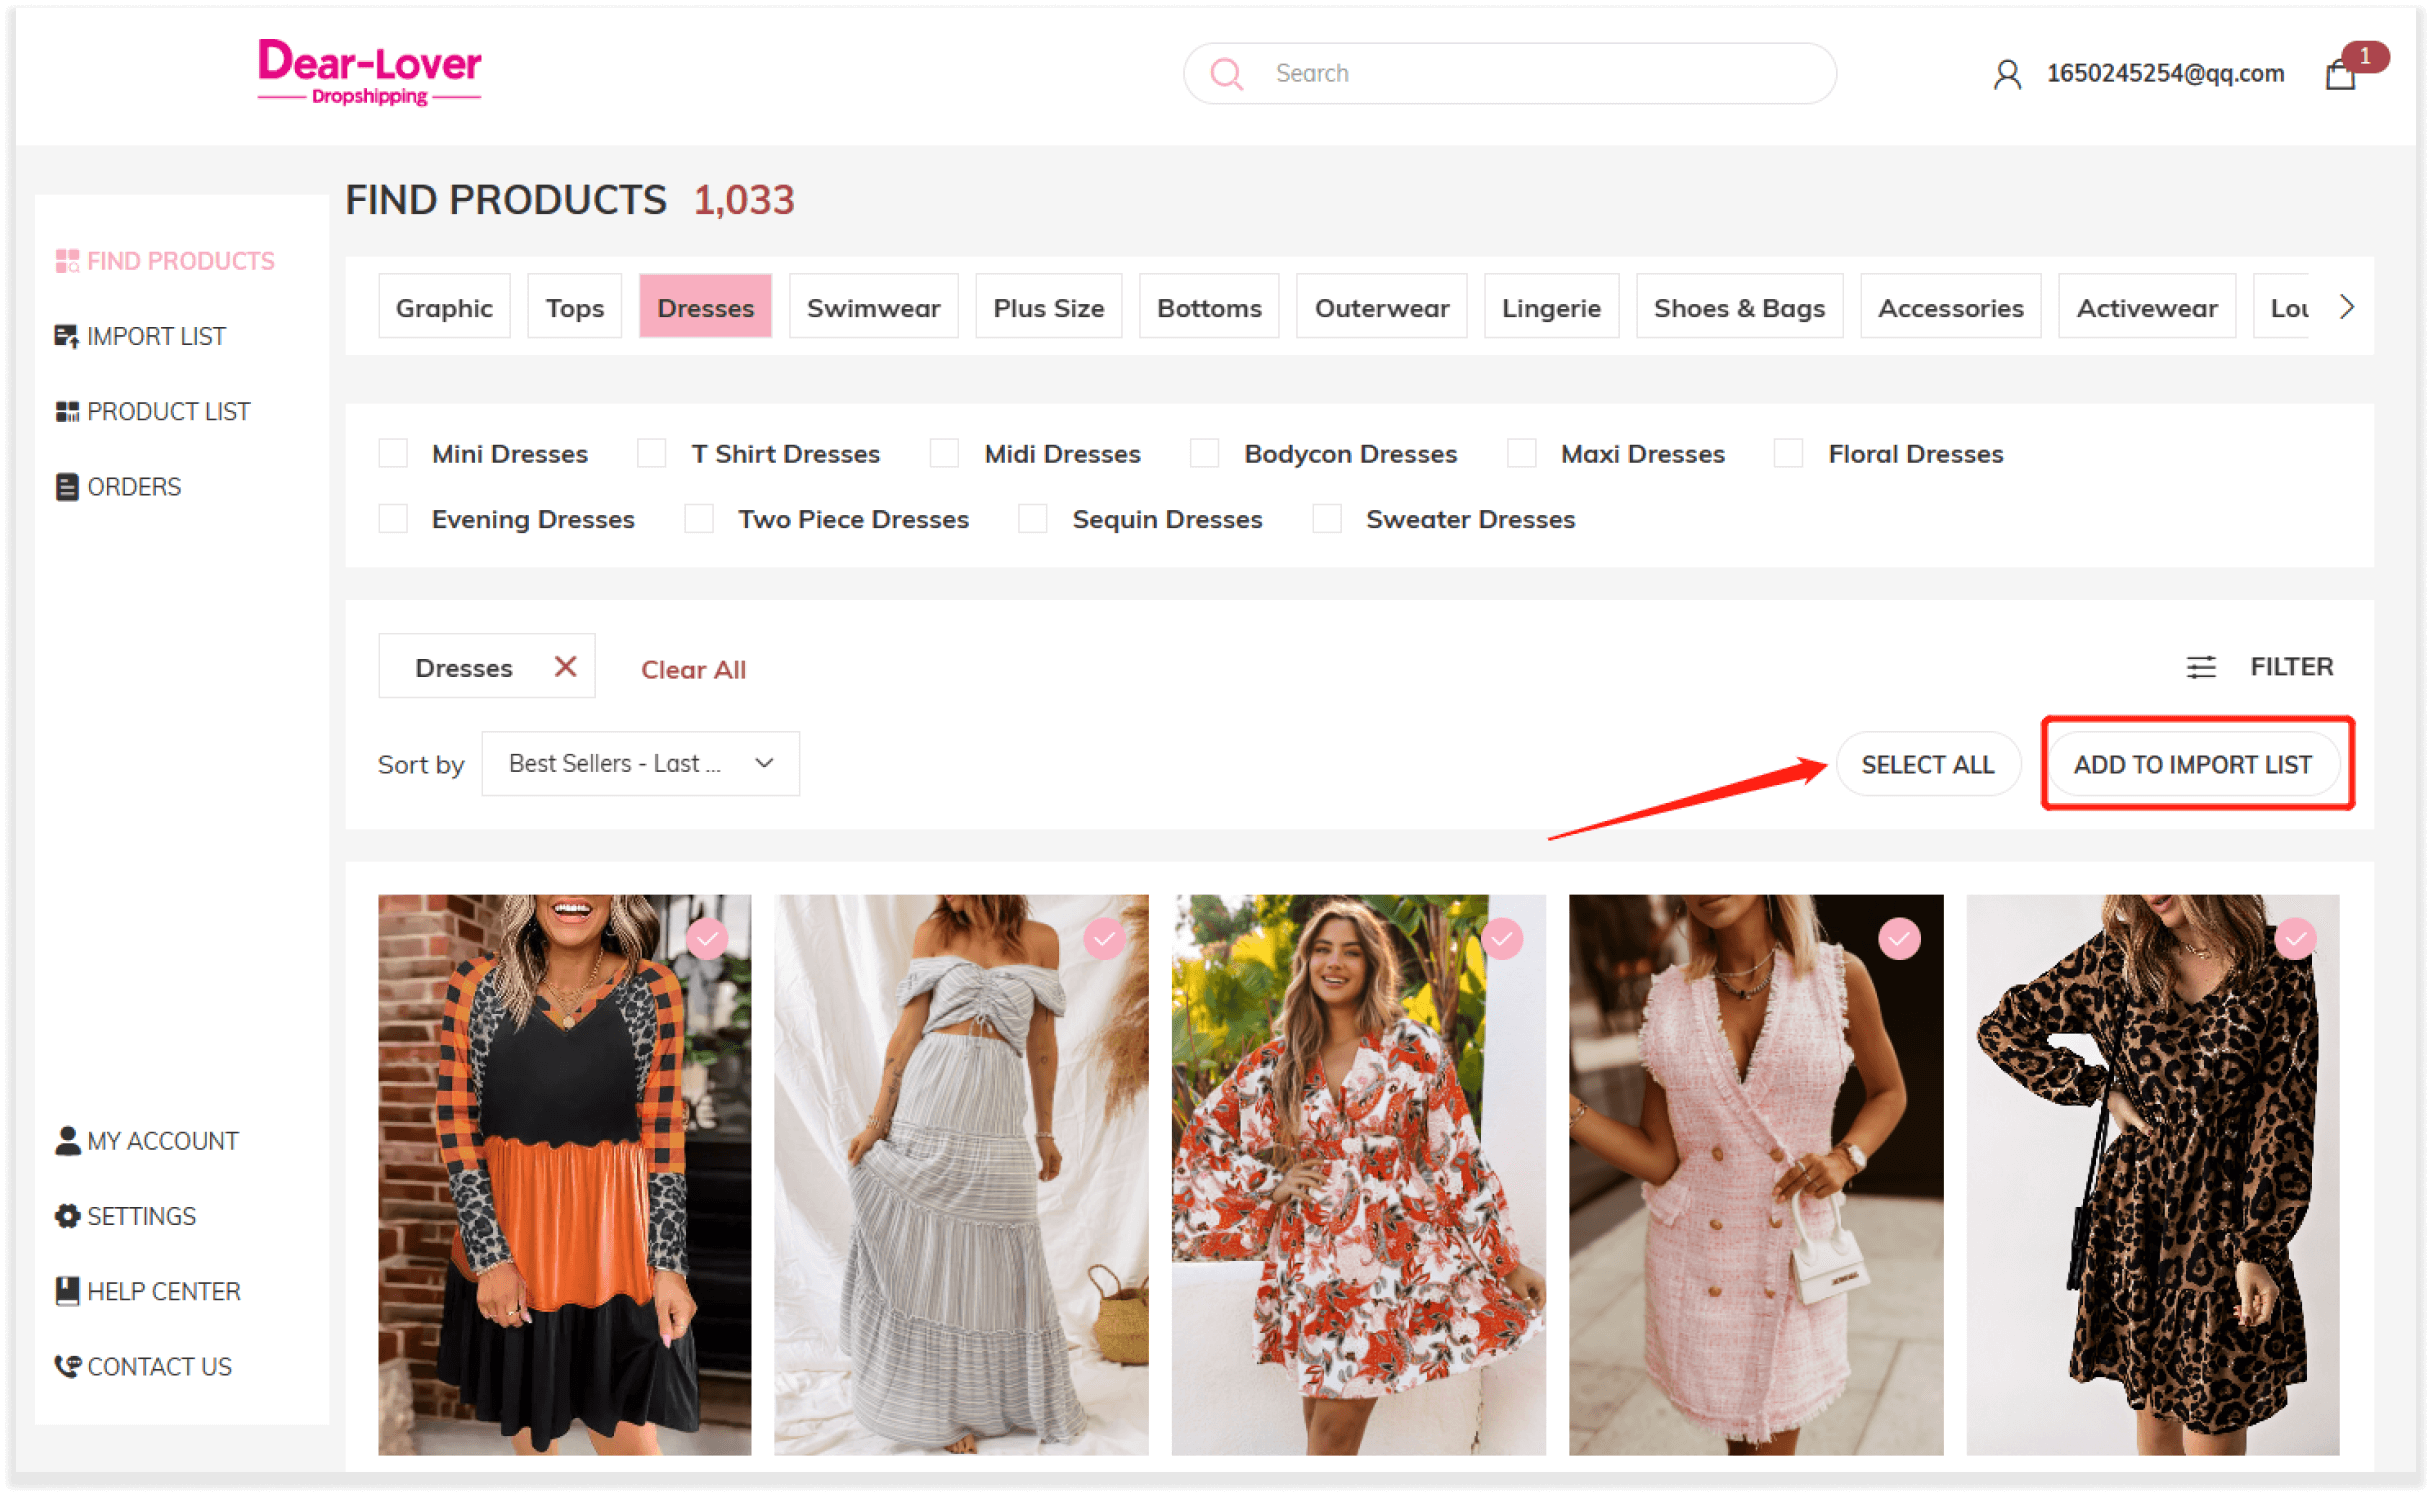The image size is (2432, 1496).
Task: Open the Orders sidebar icon
Action: (66, 486)
